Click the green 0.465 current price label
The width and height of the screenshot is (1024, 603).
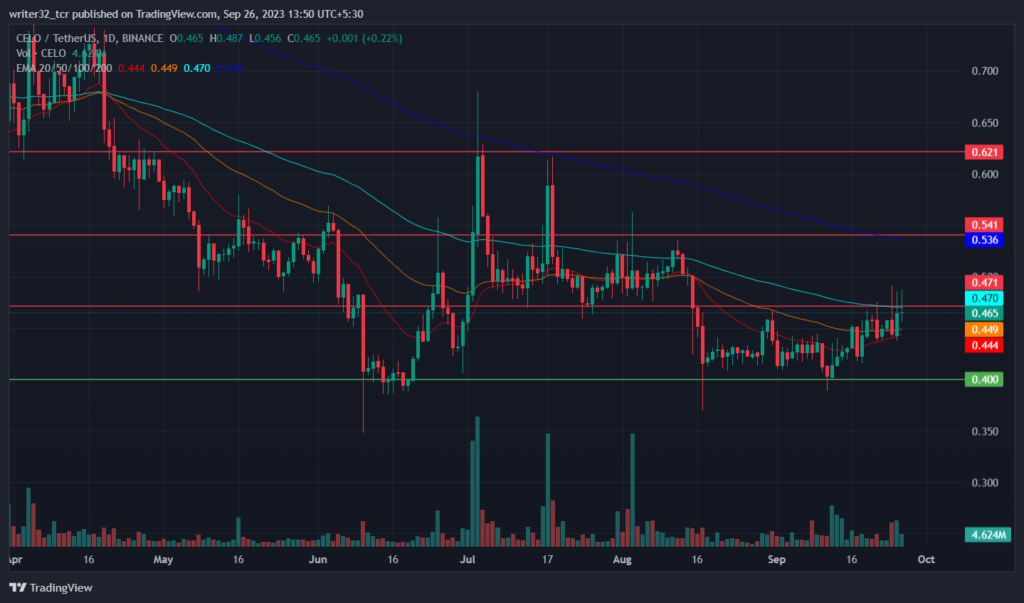coord(984,314)
